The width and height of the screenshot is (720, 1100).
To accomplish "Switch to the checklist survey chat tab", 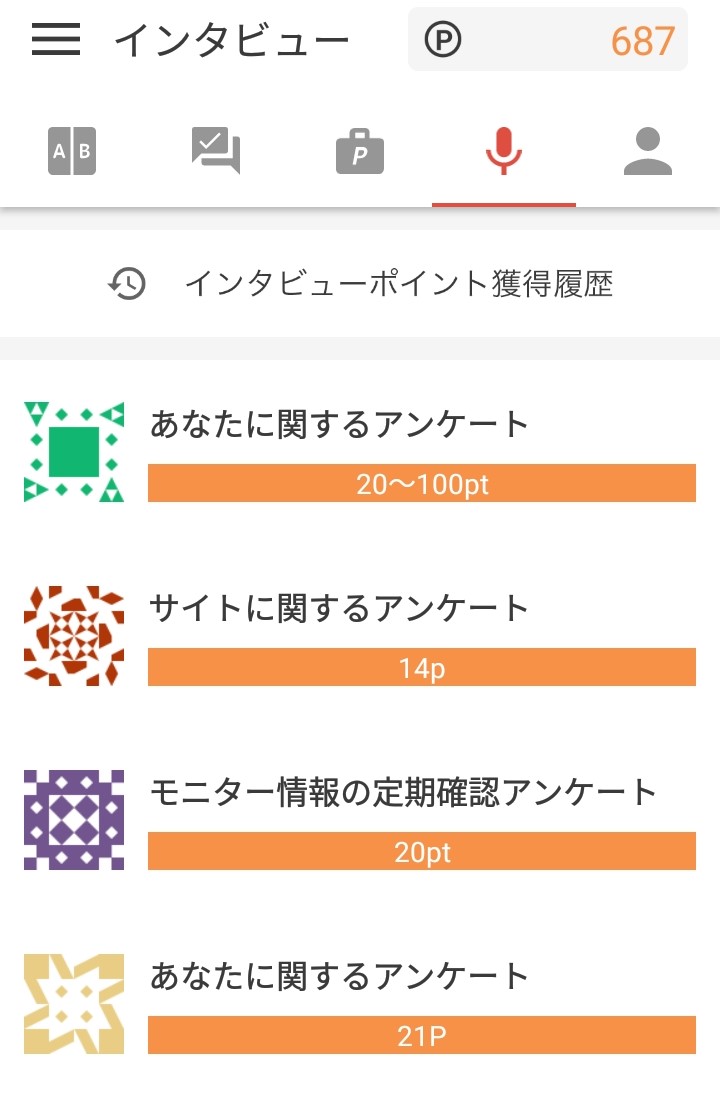I will [x=216, y=152].
